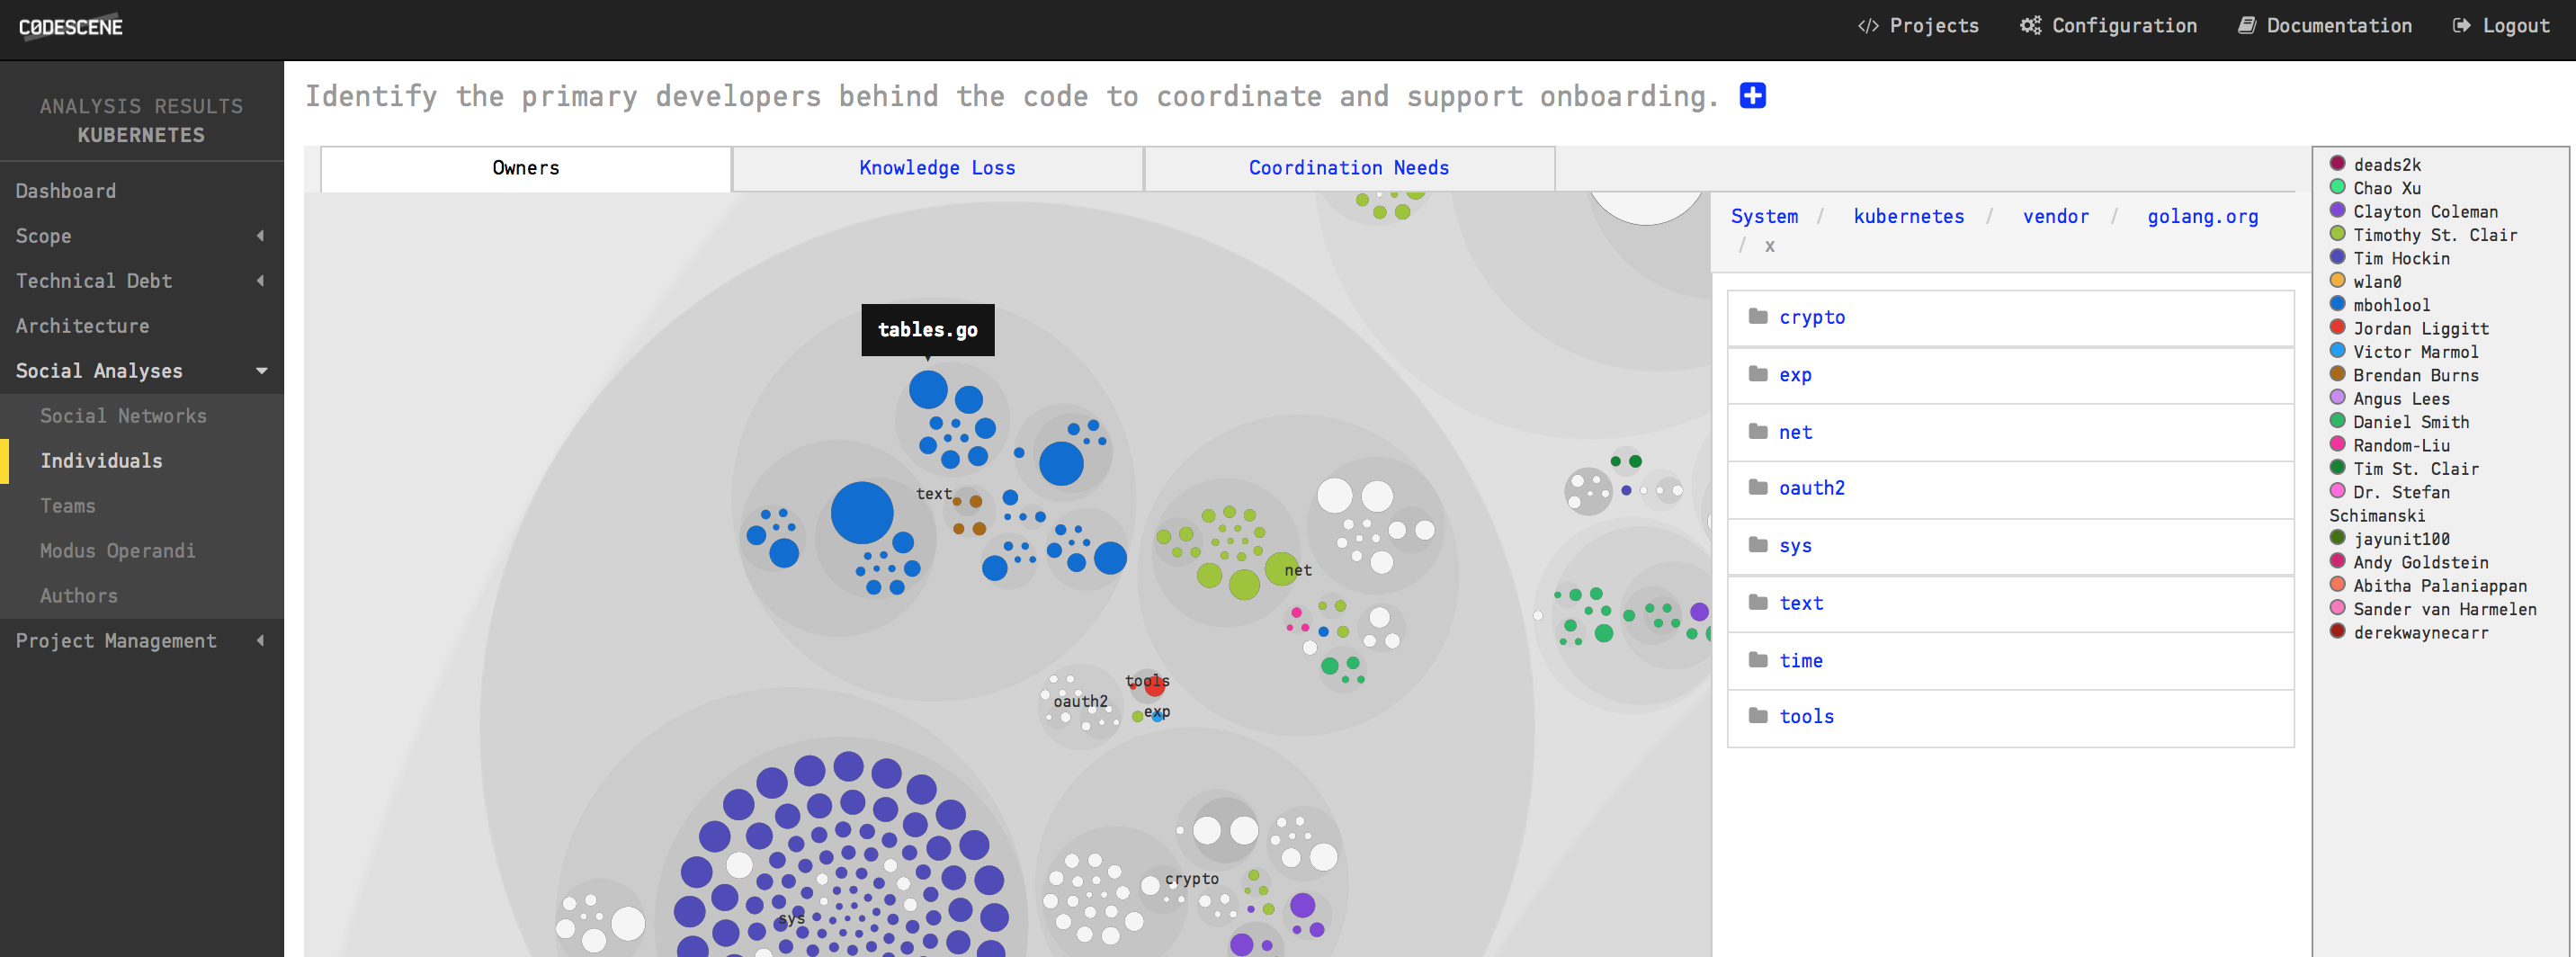Open Dashboard in the sidebar

tap(65, 191)
